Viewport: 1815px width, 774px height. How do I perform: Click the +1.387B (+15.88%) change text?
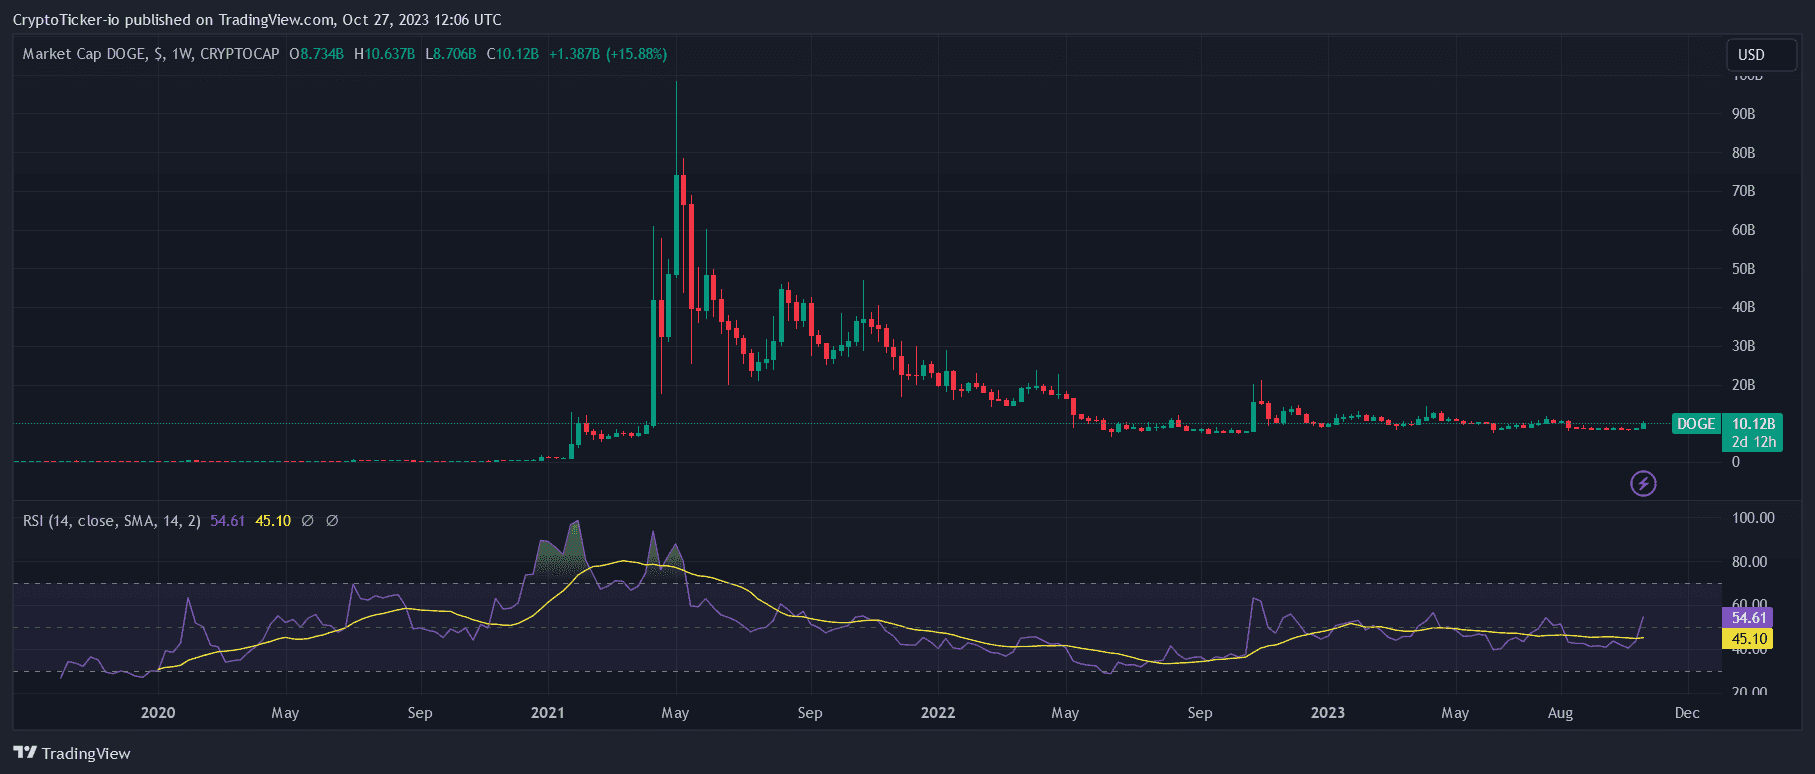point(608,54)
